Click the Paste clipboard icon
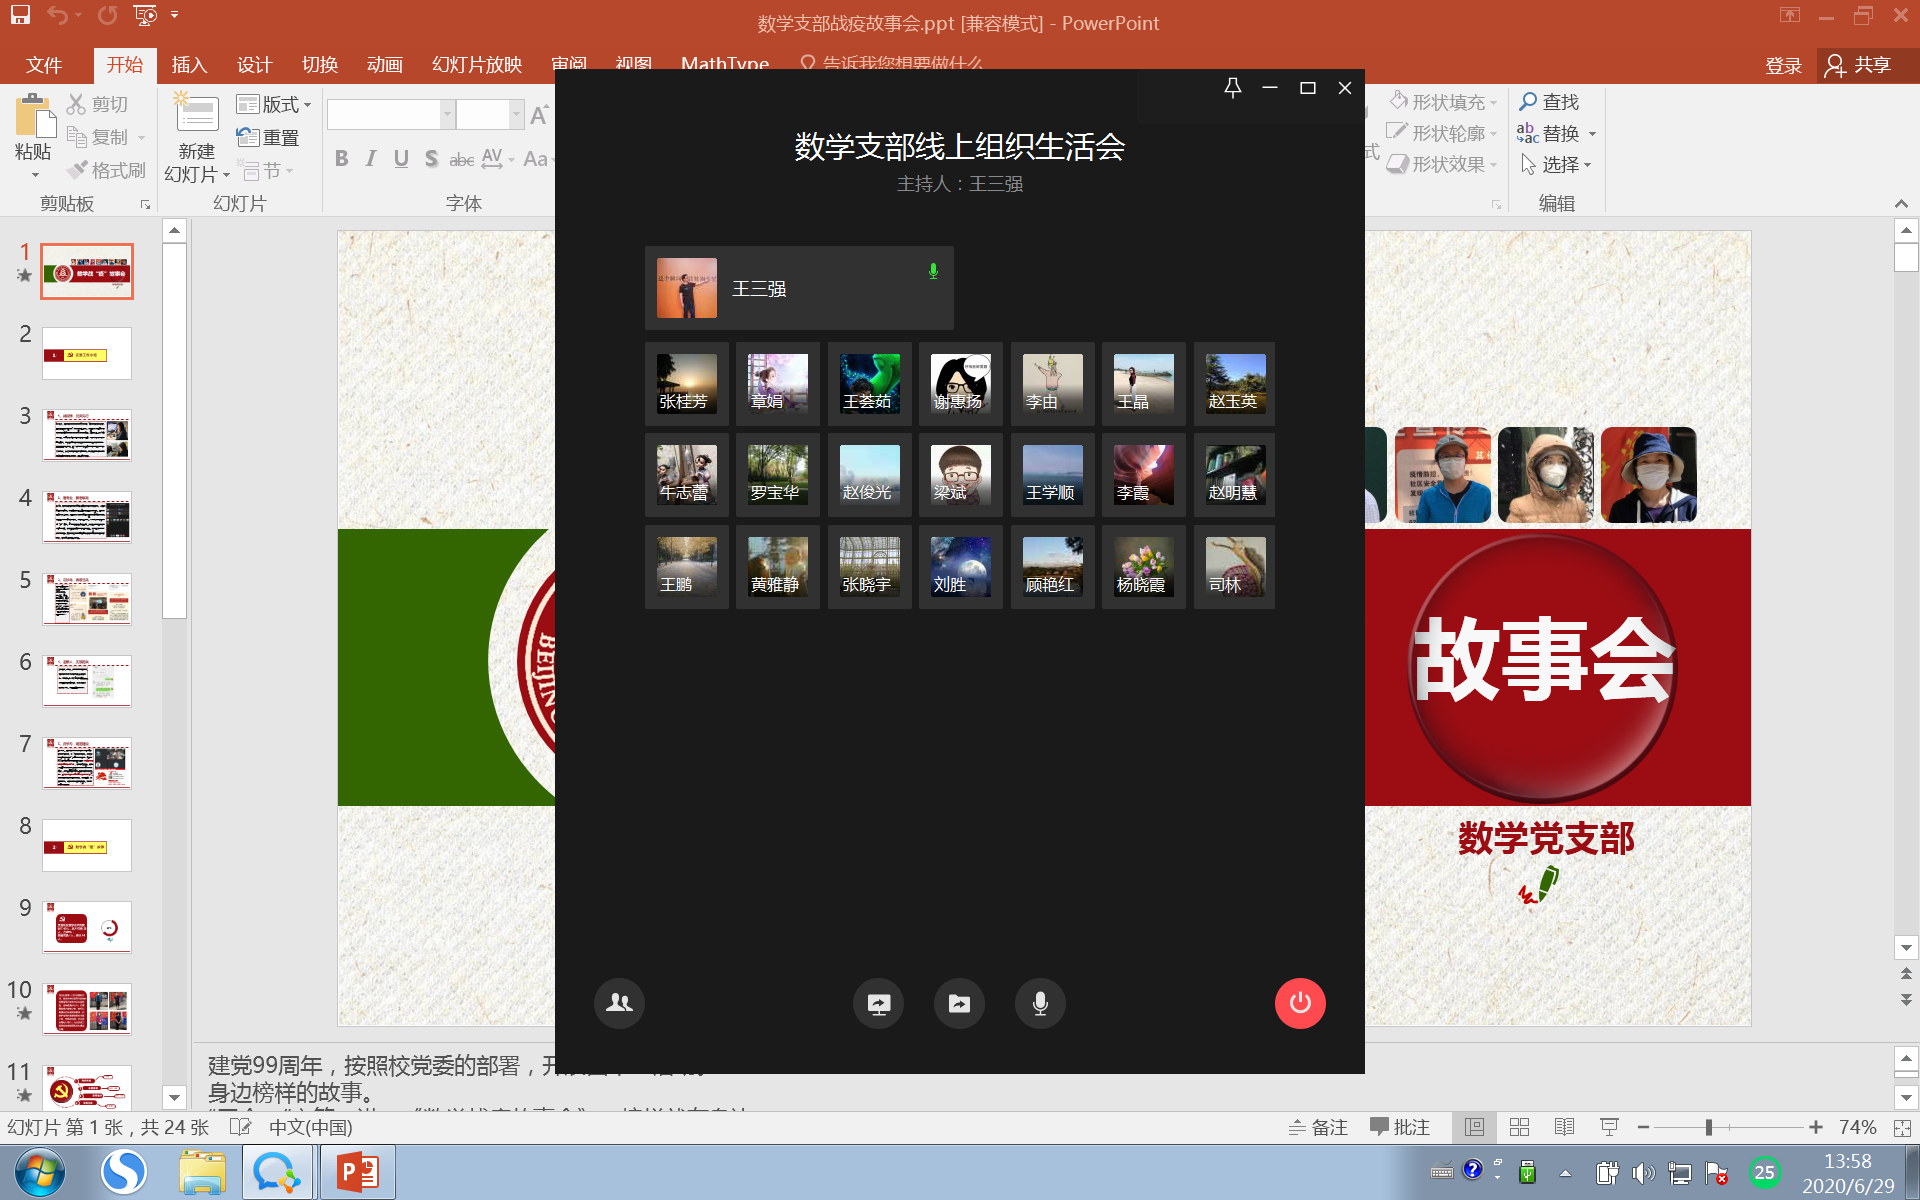The height and width of the screenshot is (1200, 1920). (x=35, y=116)
